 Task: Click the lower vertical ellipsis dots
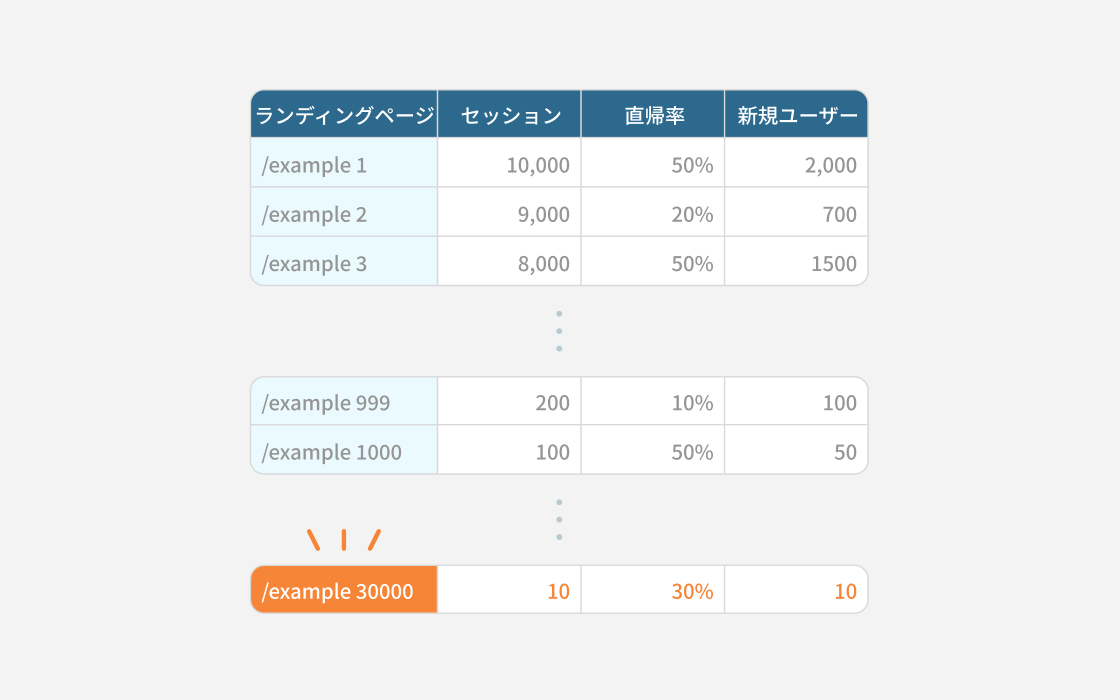[x=559, y=520]
